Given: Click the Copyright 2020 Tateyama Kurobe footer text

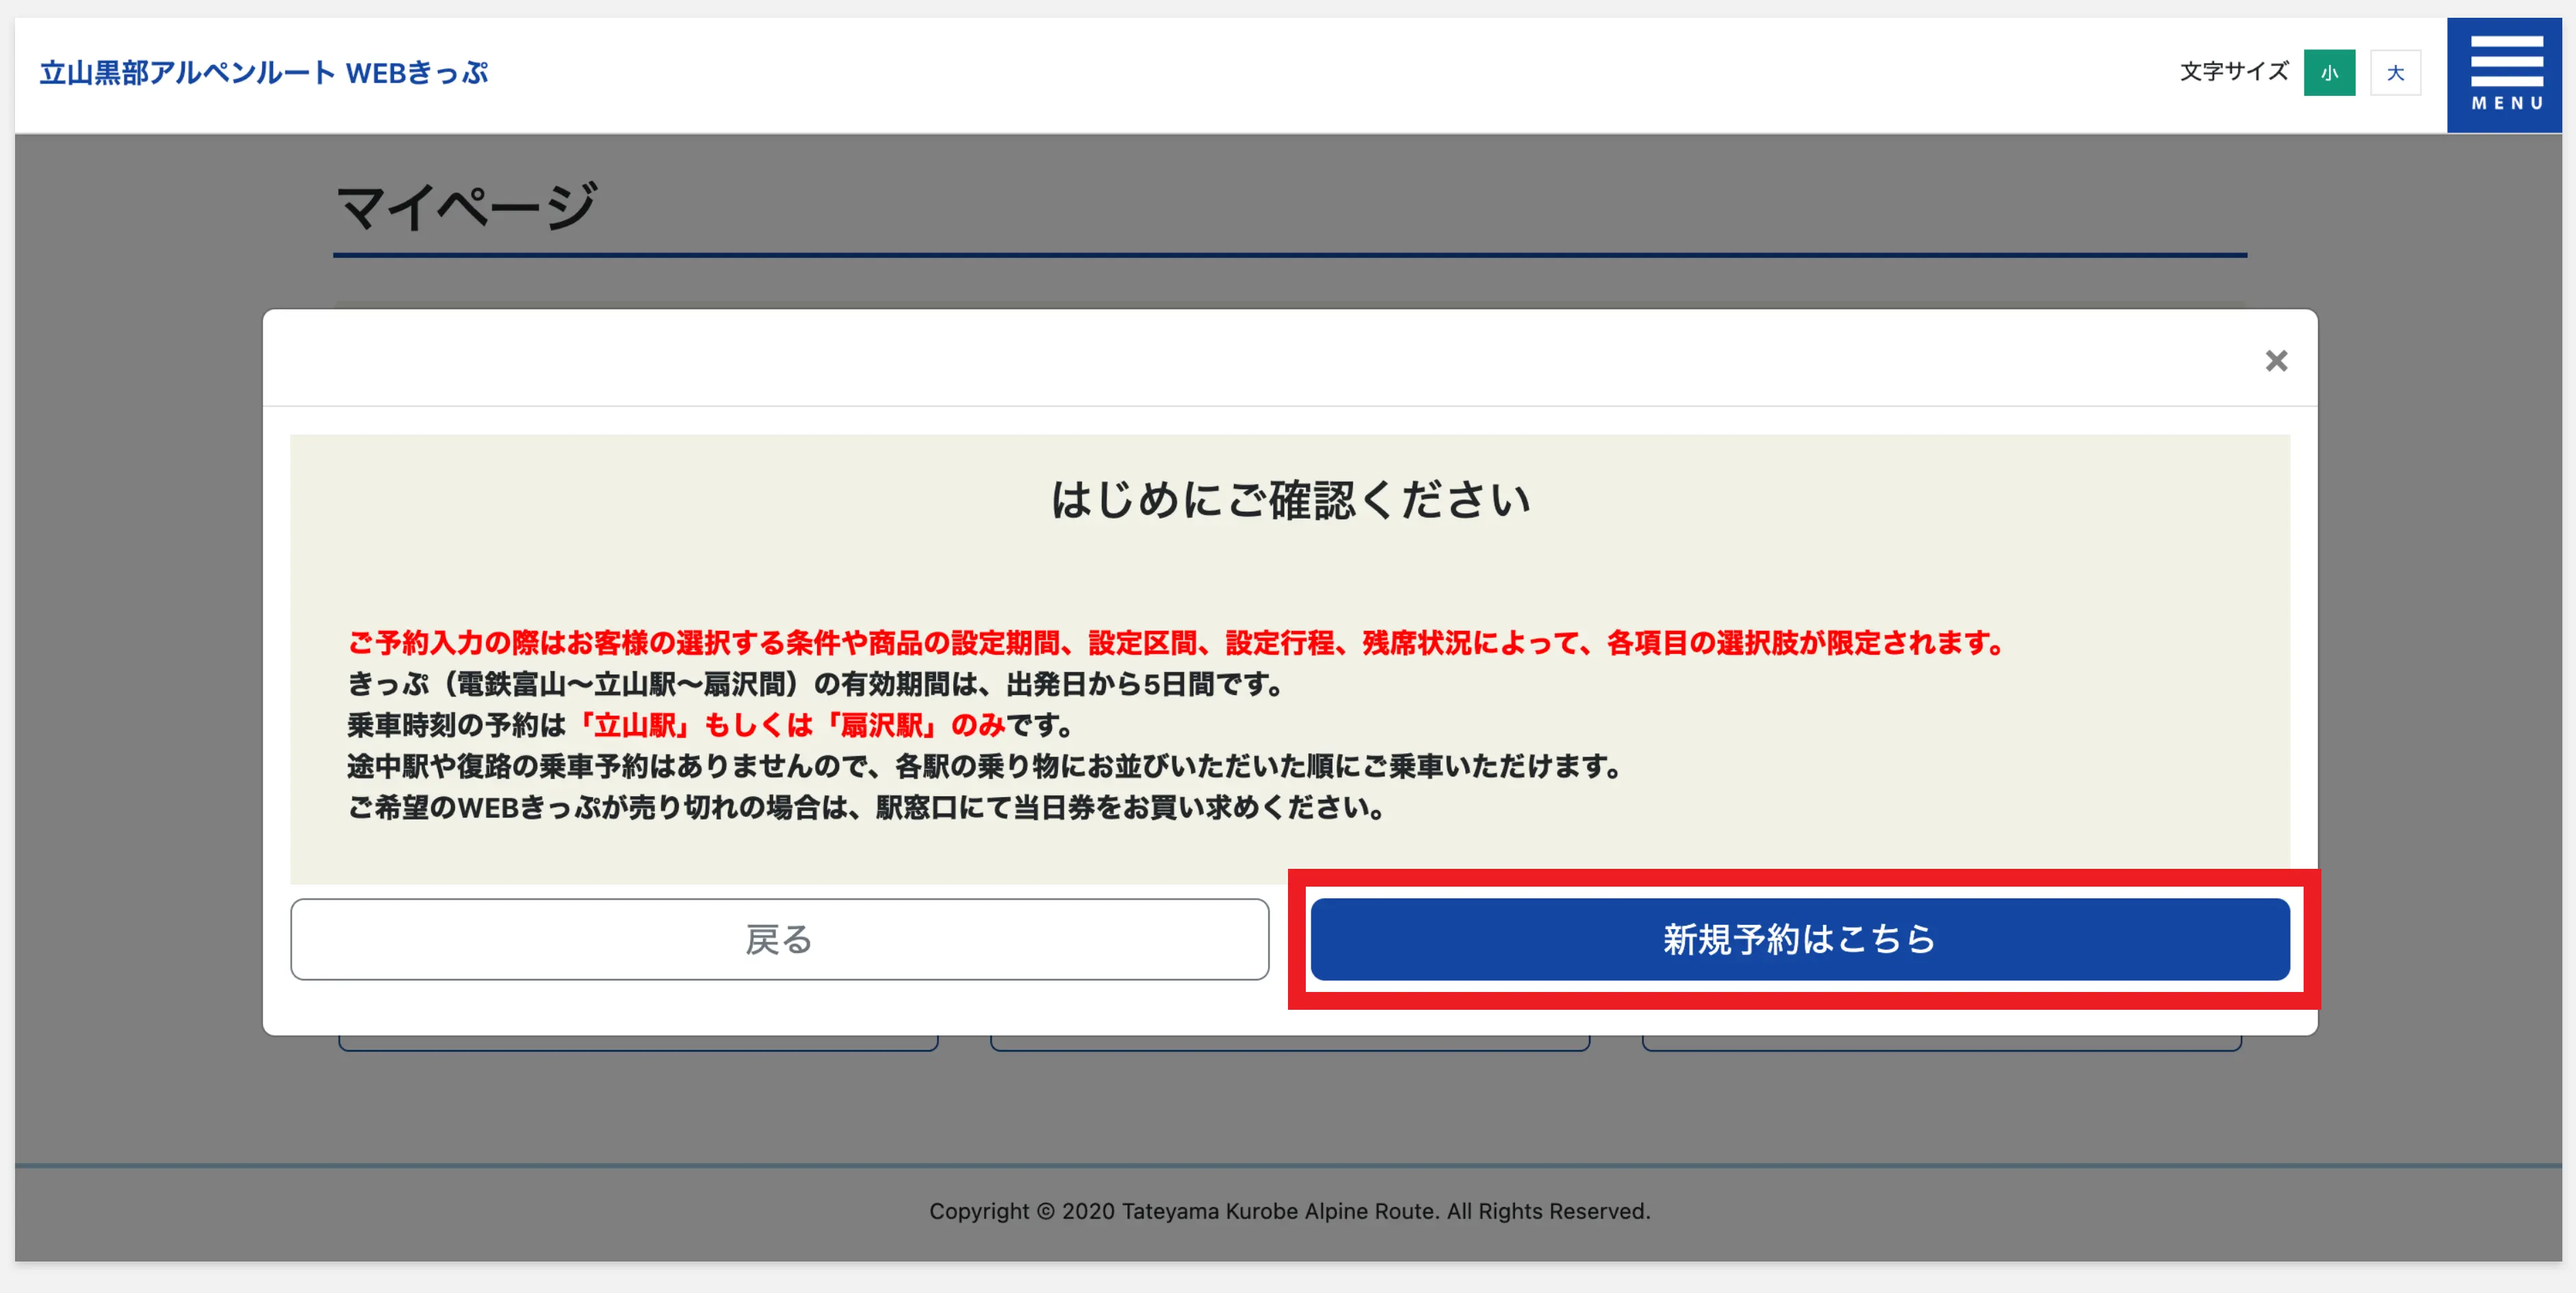Looking at the screenshot, I should (1289, 1211).
